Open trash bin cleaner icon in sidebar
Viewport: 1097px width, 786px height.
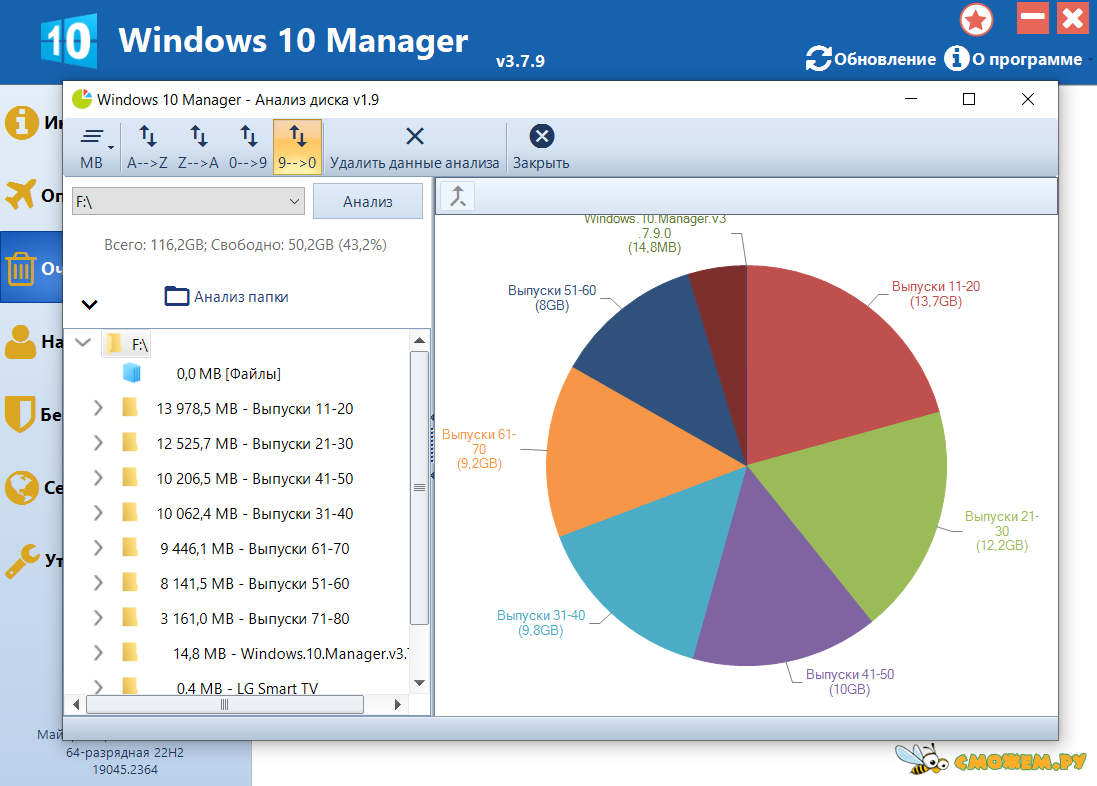point(21,269)
